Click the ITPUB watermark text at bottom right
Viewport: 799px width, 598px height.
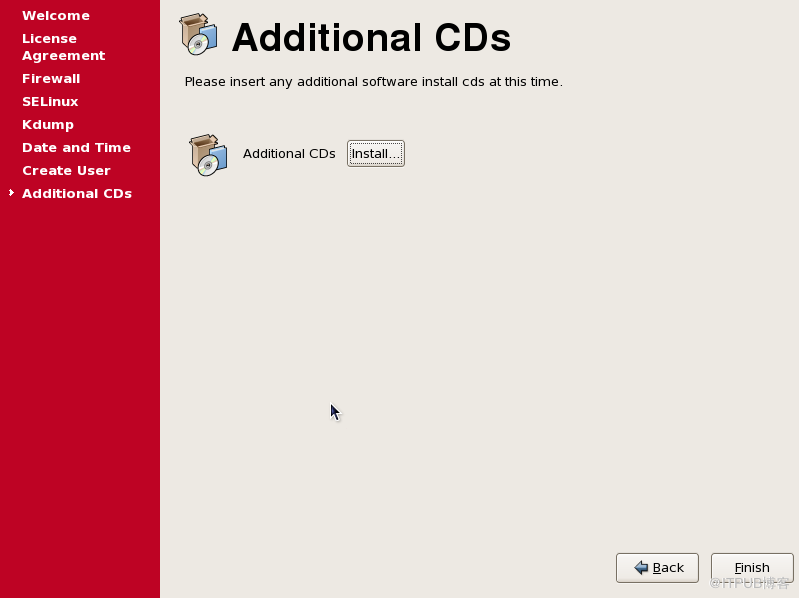pos(749,583)
